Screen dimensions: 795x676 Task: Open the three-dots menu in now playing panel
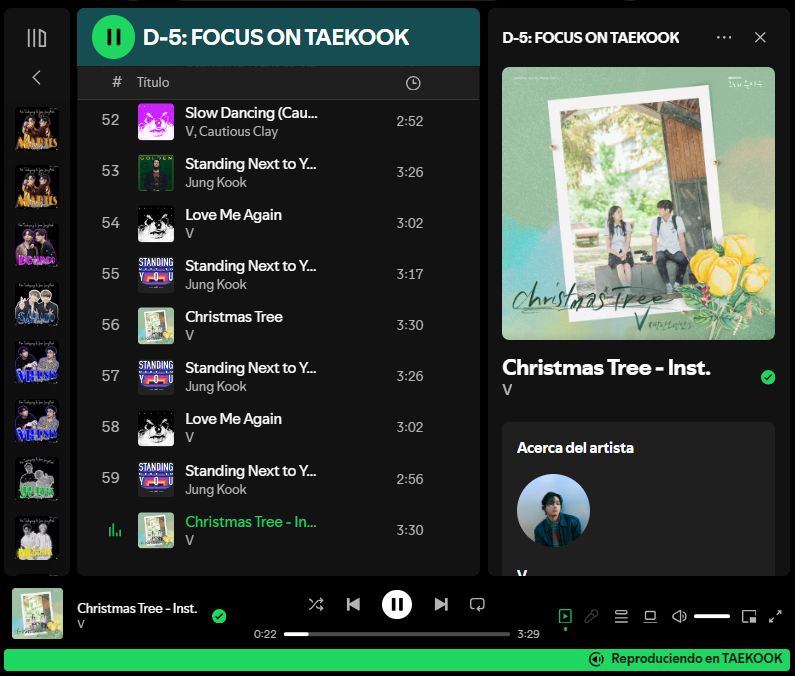[x=724, y=38]
